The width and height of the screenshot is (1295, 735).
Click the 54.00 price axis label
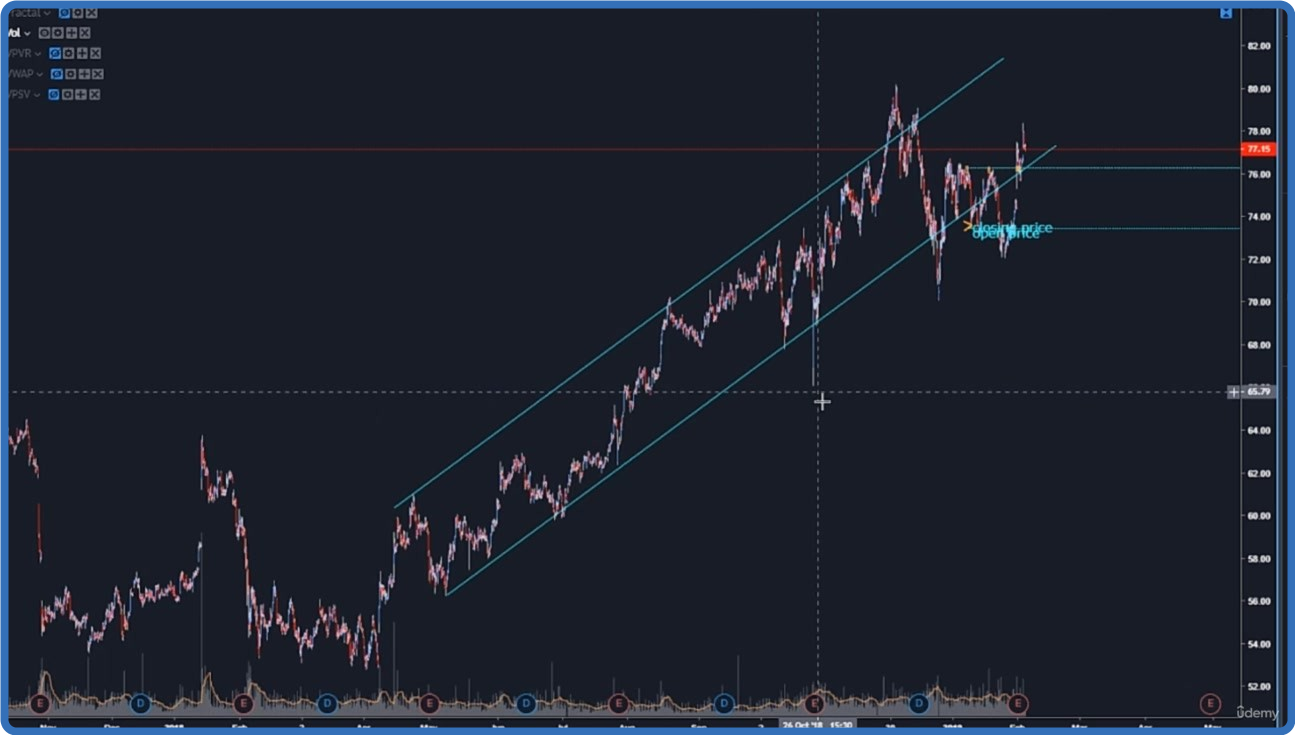pos(1258,644)
